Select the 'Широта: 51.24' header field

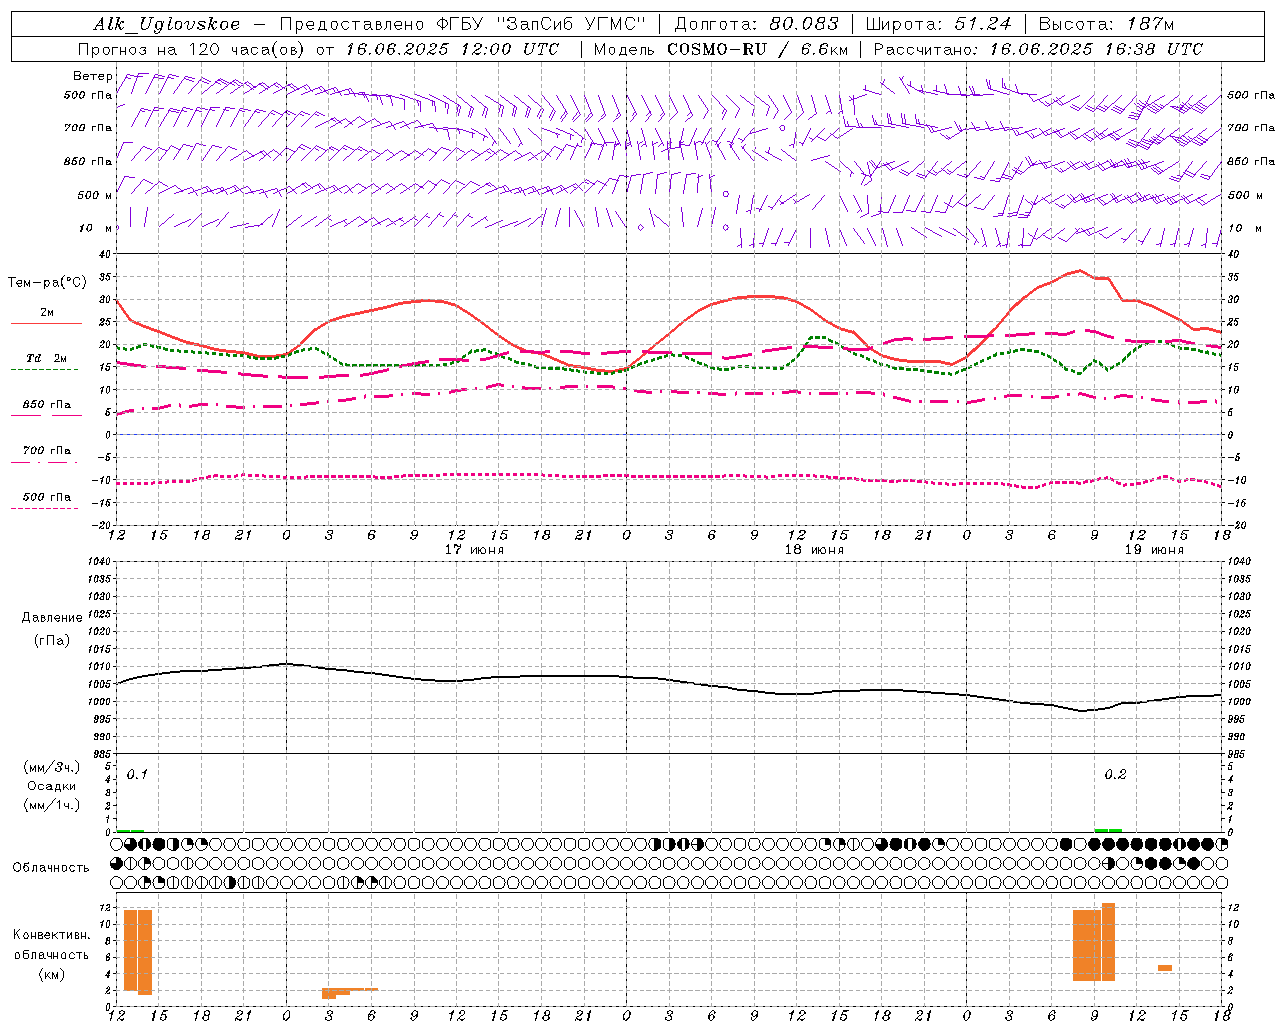[938, 24]
